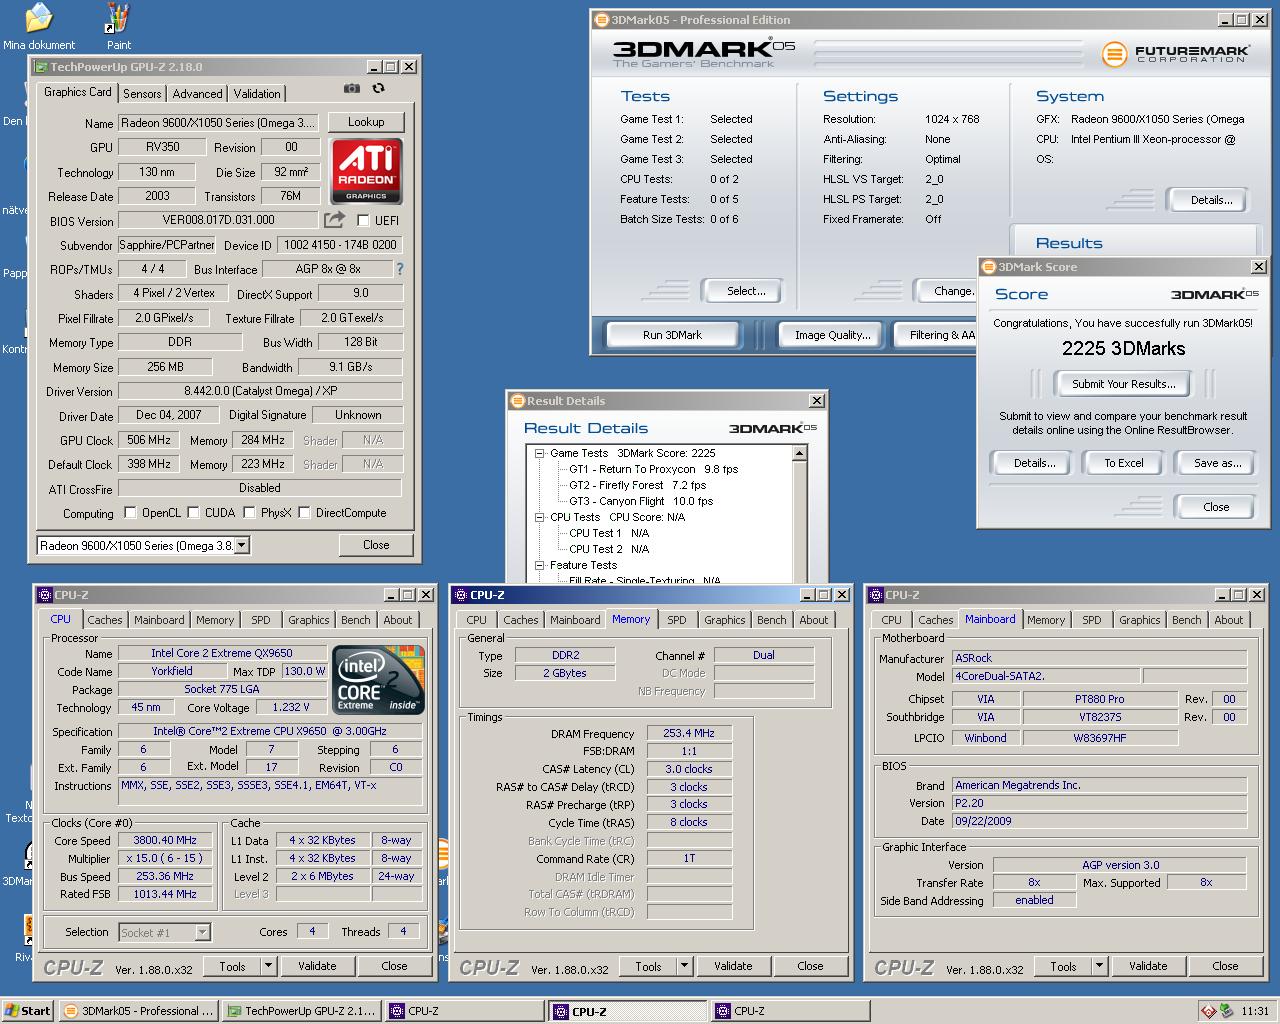Click the Result Details vertical scrollbar track

pyautogui.click(x=800, y=520)
